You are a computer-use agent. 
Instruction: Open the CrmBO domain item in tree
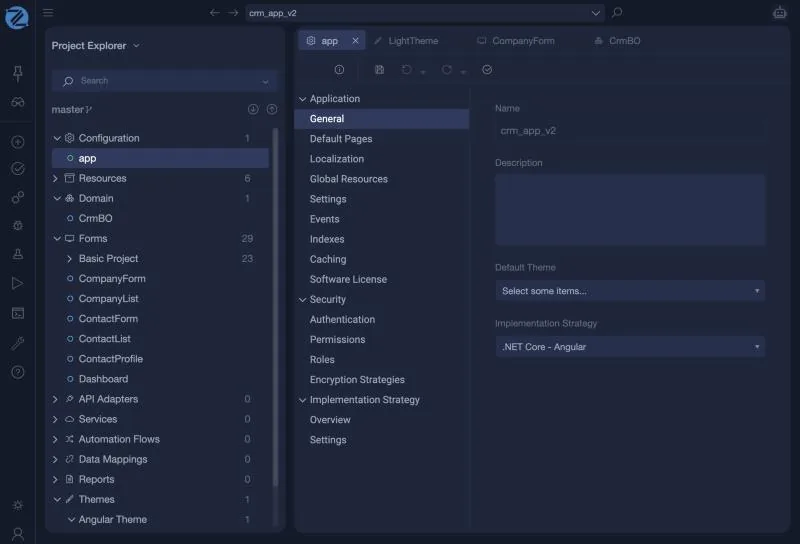click(95, 218)
